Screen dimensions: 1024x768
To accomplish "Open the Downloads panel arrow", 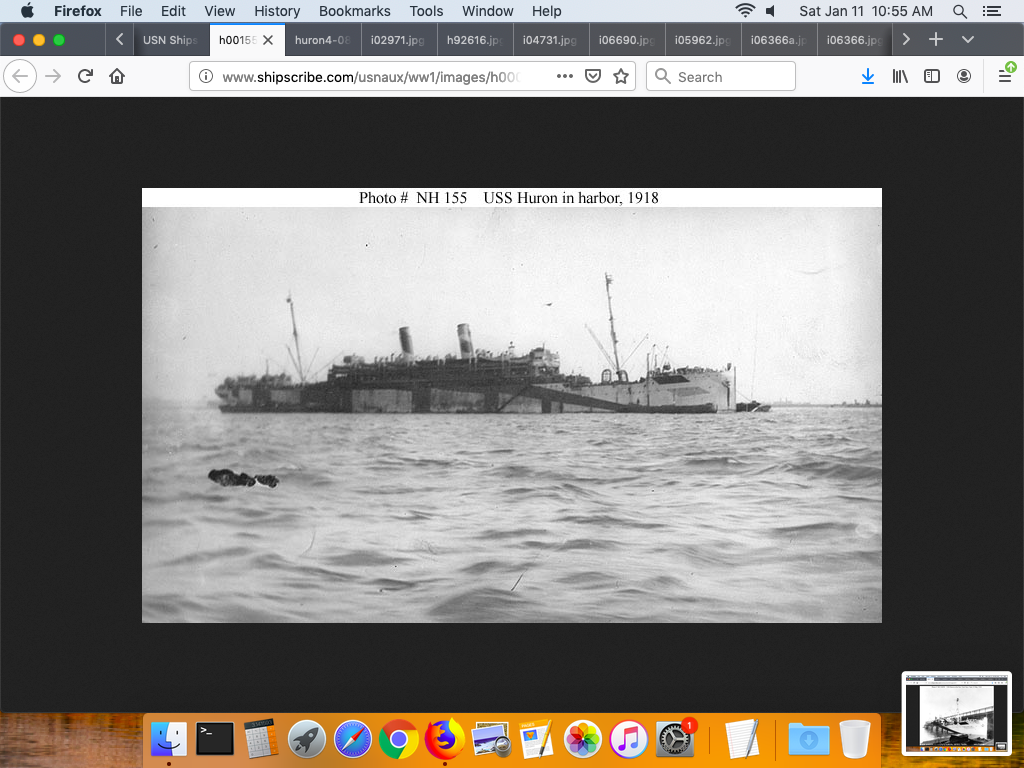I will pyautogui.click(x=868, y=77).
